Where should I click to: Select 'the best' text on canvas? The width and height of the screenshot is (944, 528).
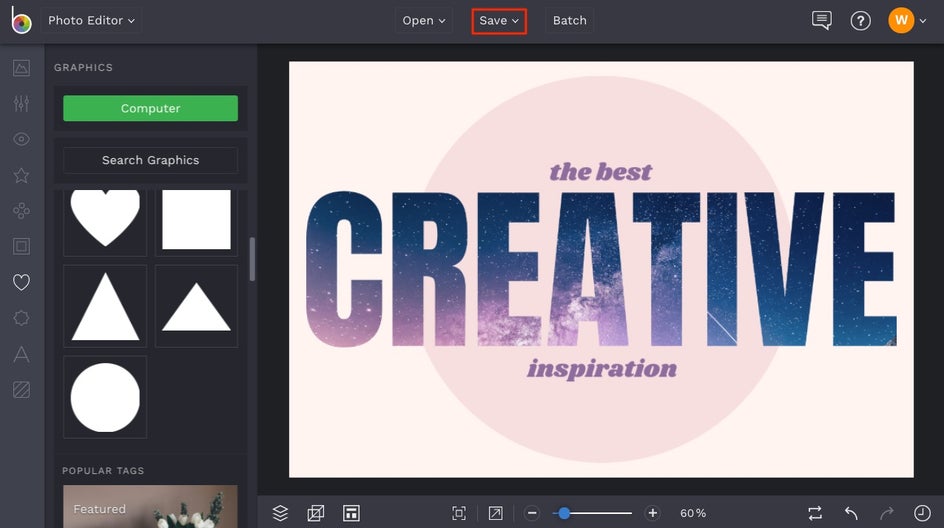point(601,172)
